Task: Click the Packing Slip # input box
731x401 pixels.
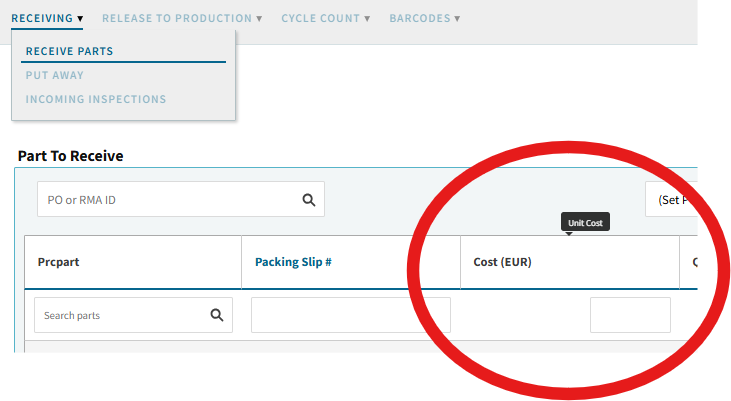Action: coord(351,315)
